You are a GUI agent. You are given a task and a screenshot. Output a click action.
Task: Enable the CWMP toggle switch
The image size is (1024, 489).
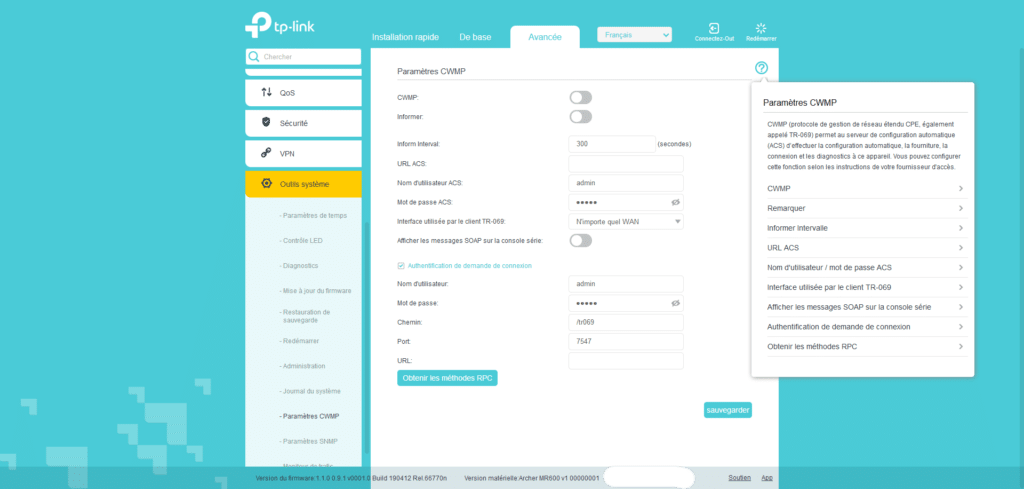point(580,97)
